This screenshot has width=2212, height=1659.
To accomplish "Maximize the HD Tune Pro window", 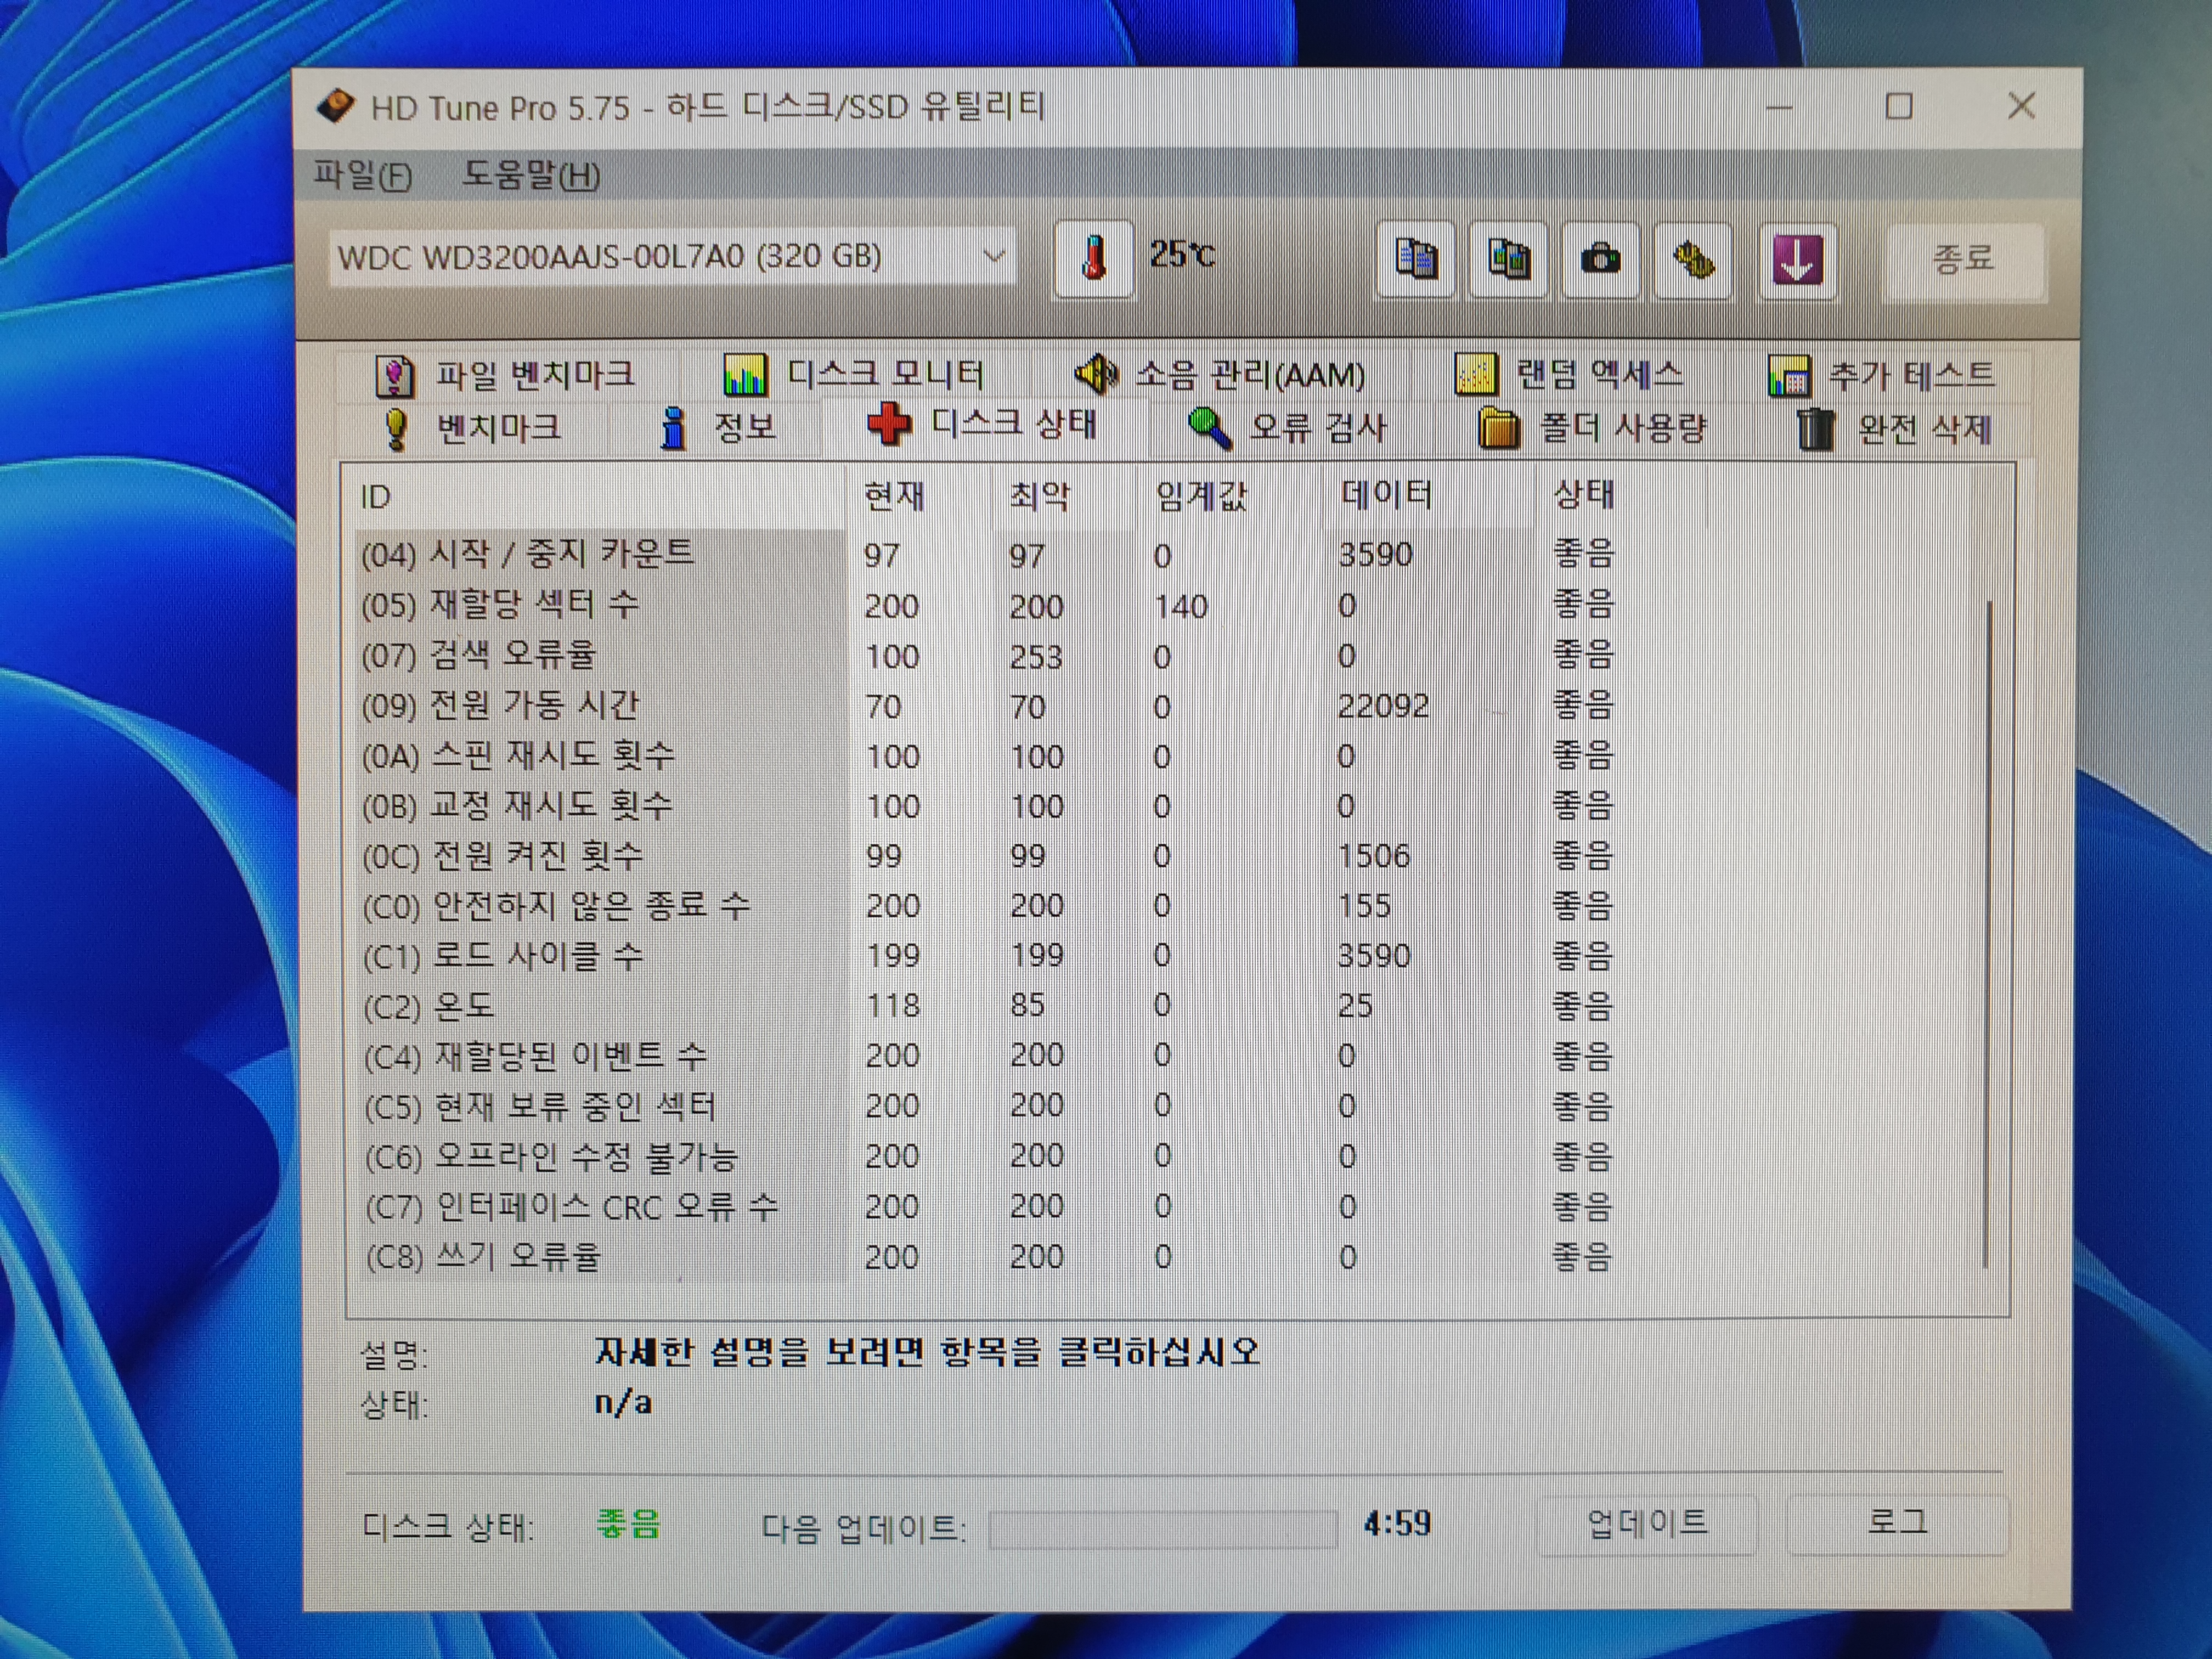I will tap(1899, 106).
